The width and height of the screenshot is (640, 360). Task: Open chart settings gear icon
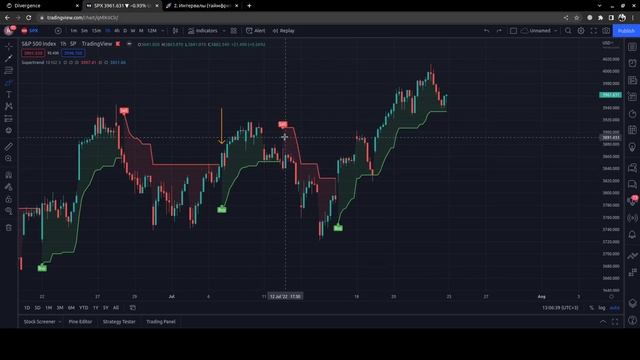581,31
